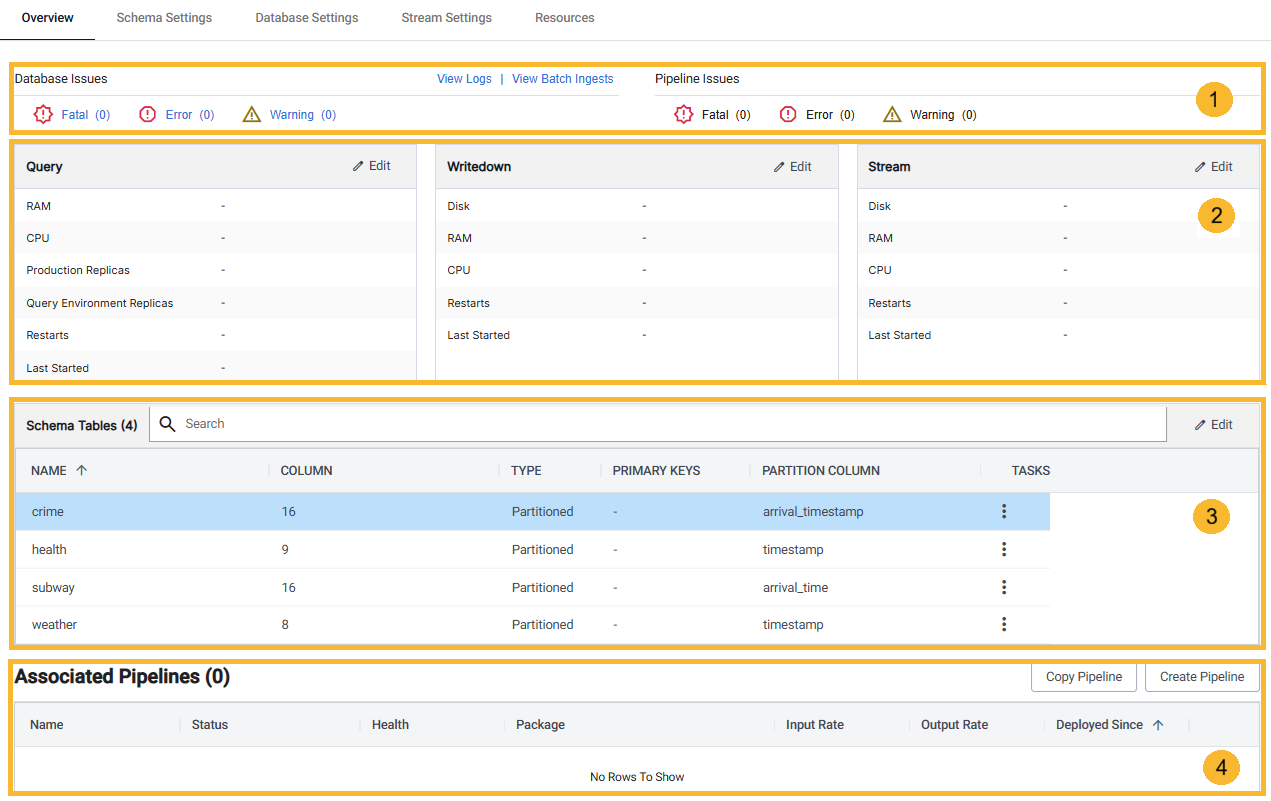The height and width of the screenshot is (801, 1271).
Task: Open the Schema Settings tab
Action: (164, 18)
